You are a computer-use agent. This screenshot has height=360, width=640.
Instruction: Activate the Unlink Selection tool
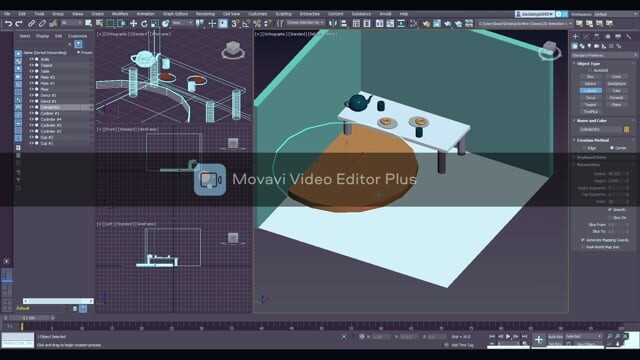(42, 24)
